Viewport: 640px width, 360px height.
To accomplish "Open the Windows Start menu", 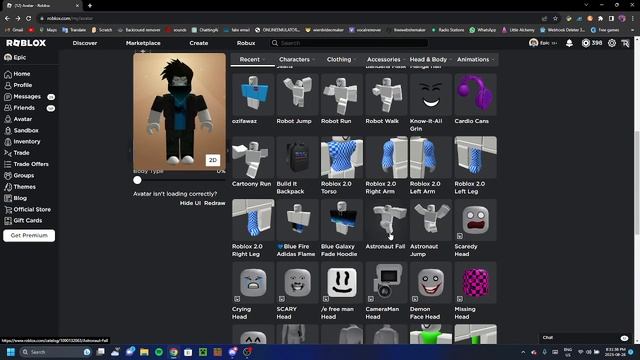I will click(11, 352).
